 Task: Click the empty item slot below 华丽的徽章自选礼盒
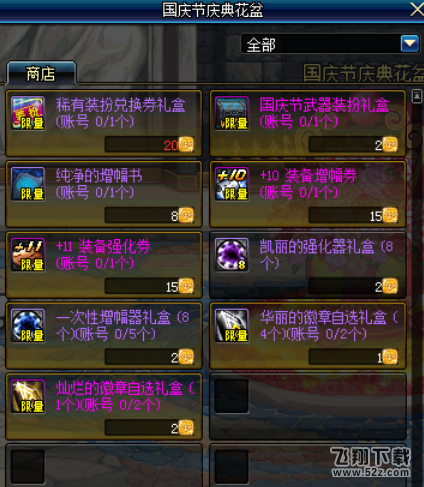pos(308,406)
